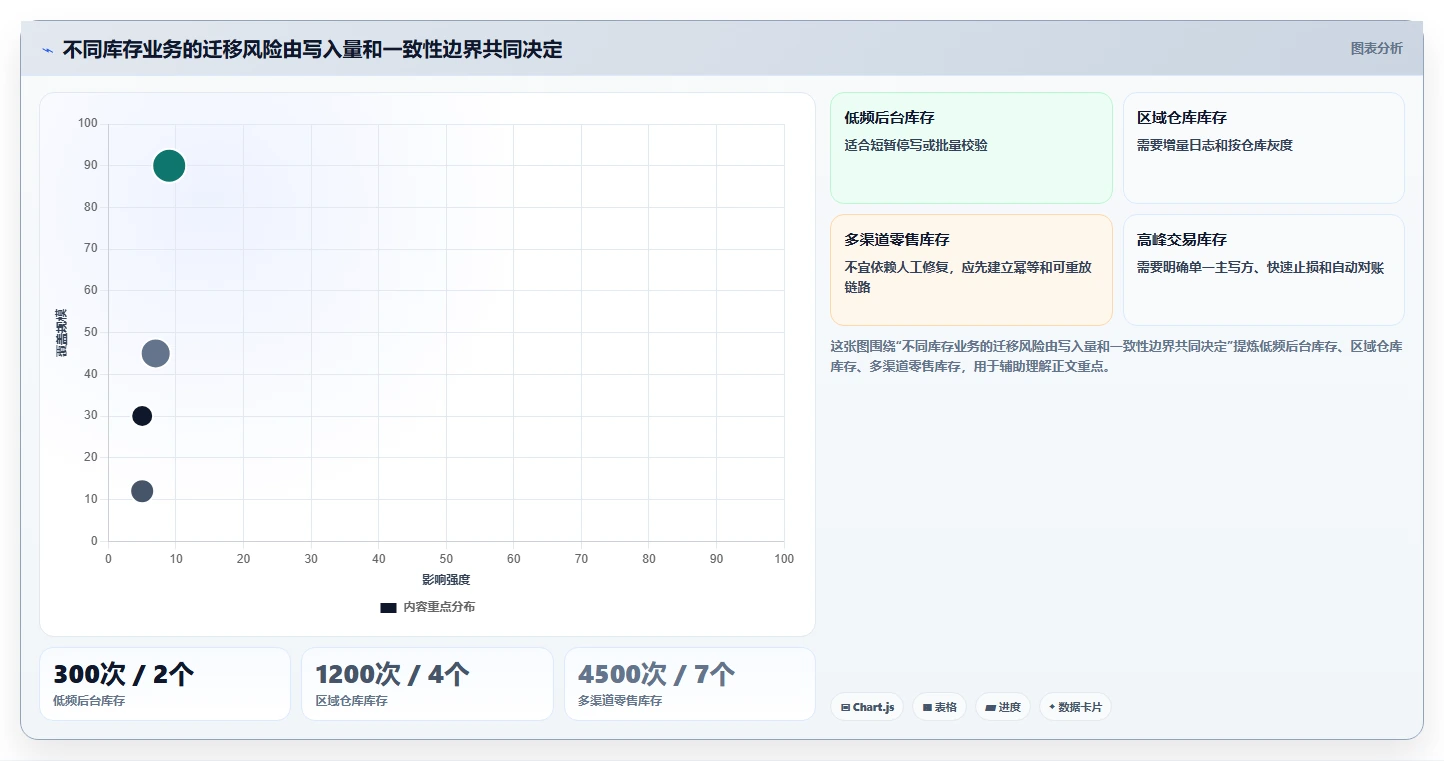Open the 区域仓库库存 info card

pos(1264,148)
